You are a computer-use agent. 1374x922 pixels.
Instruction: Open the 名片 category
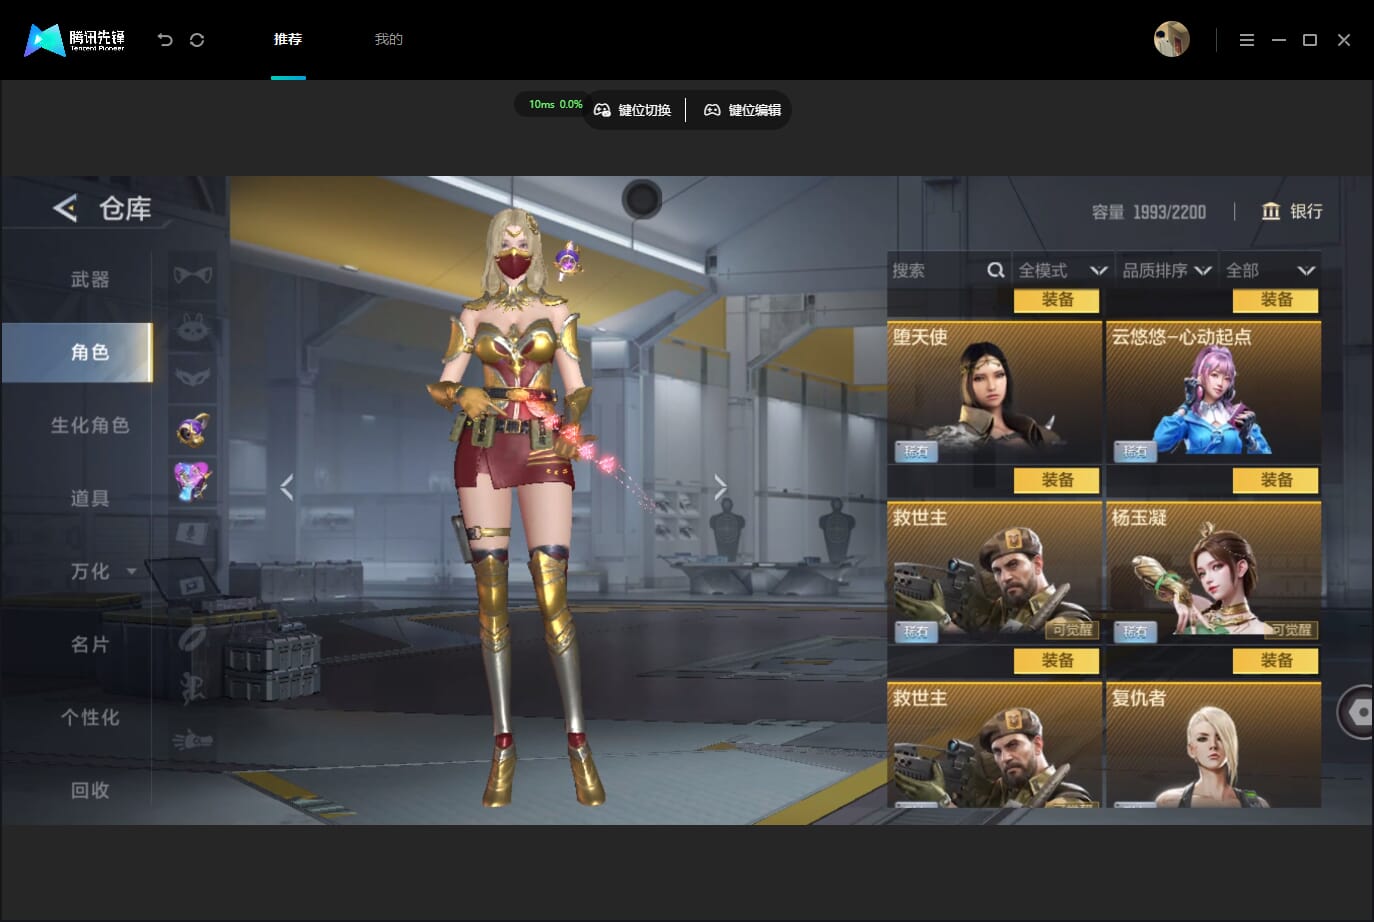90,644
